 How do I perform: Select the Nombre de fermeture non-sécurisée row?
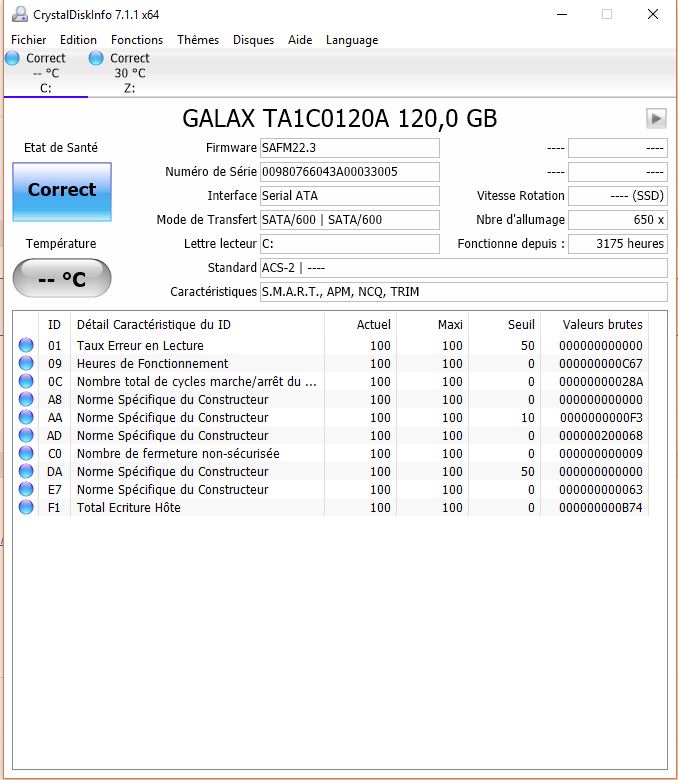click(331, 453)
